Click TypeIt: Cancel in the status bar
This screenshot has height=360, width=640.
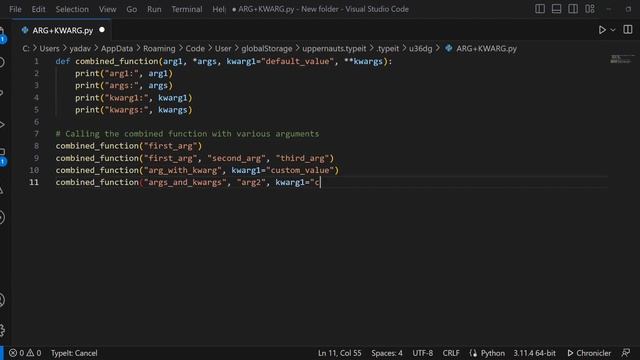pos(74,353)
